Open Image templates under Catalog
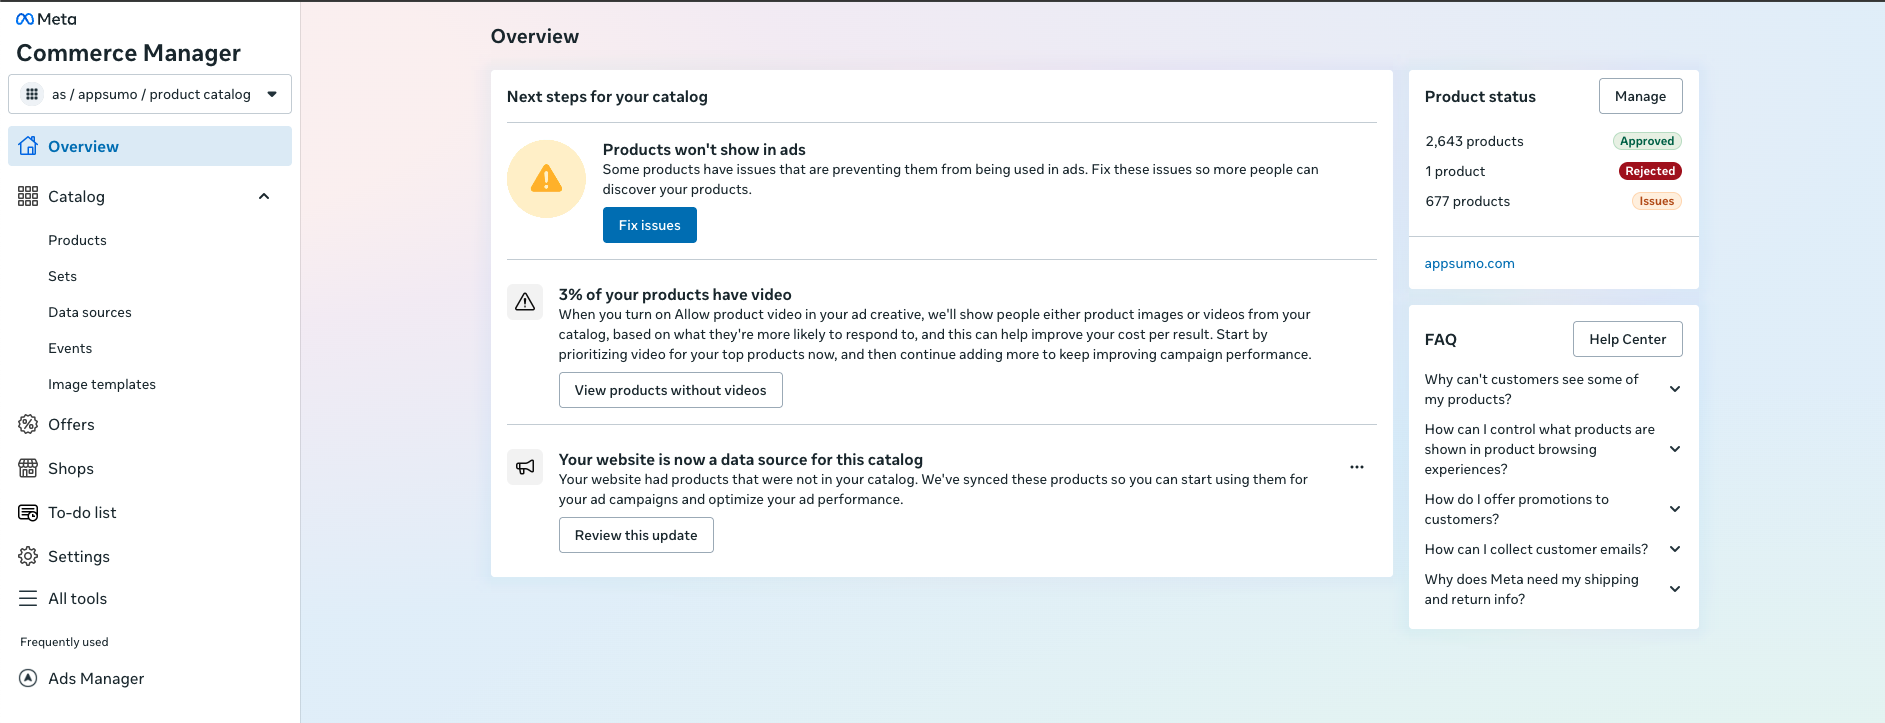1885x723 pixels. [x=102, y=384]
